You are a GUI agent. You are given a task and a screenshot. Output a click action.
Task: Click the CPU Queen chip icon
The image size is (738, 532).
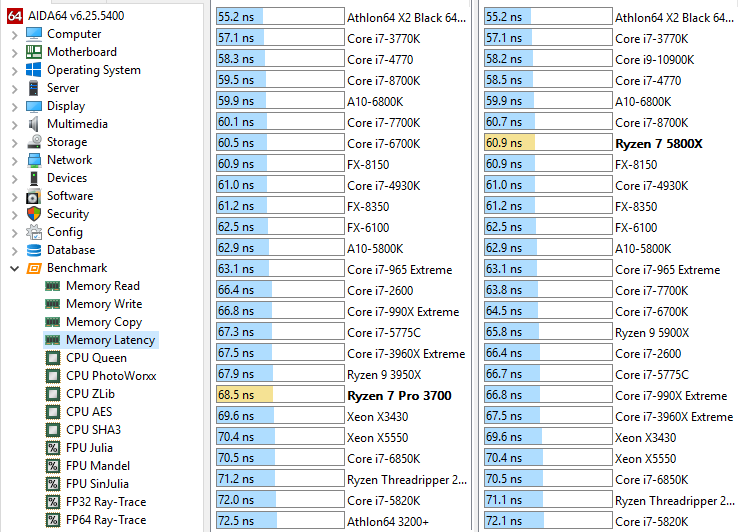tap(53, 358)
